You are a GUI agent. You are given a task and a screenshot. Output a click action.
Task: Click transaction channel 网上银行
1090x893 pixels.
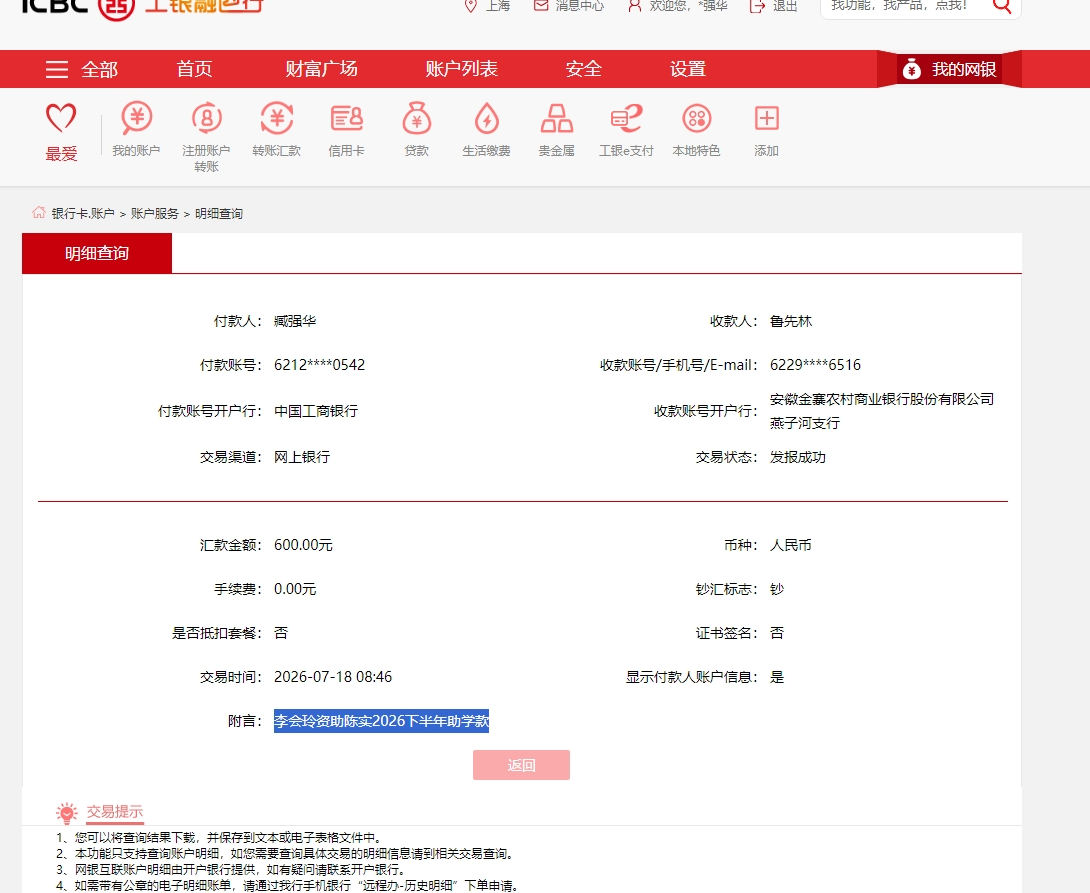pos(302,457)
